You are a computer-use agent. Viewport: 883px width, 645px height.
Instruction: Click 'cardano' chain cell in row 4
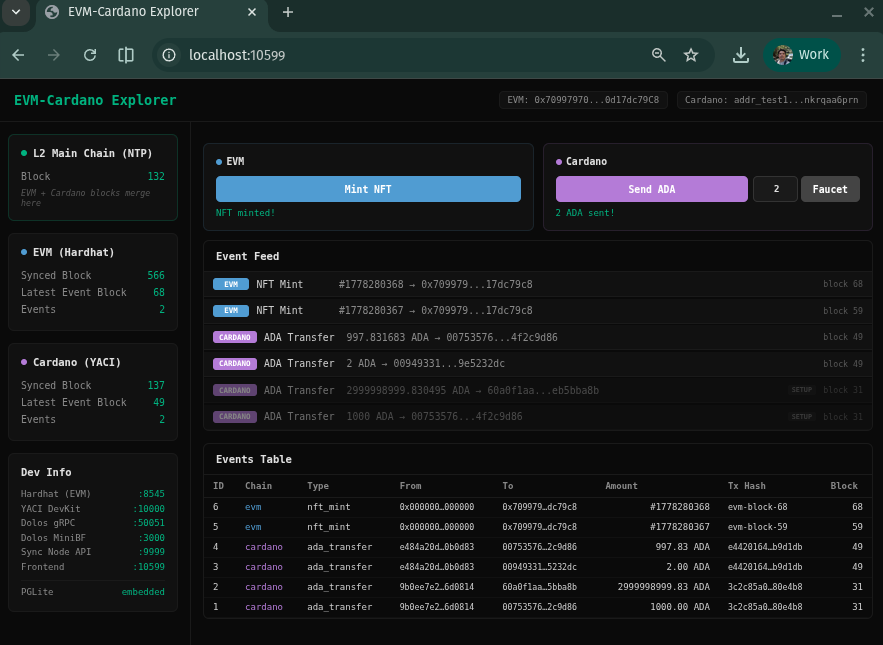click(x=264, y=547)
